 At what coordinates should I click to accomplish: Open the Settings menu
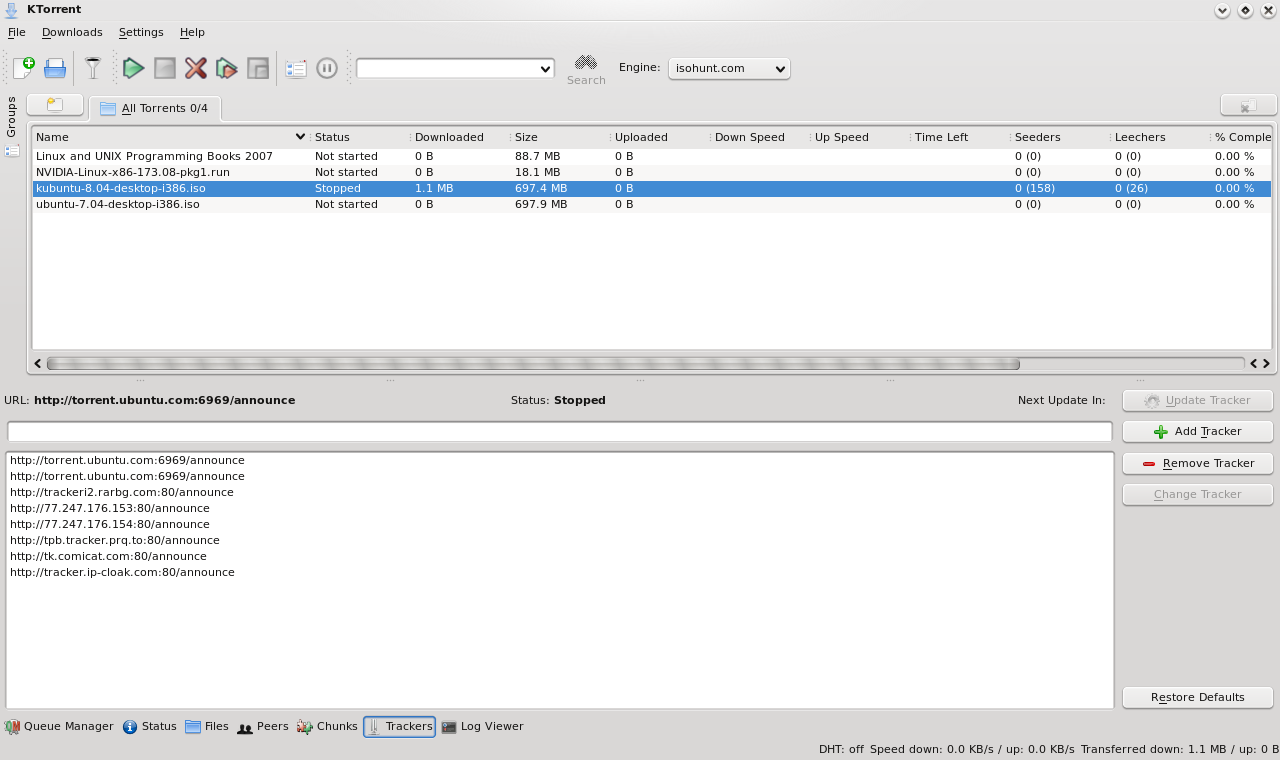point(141,32)
